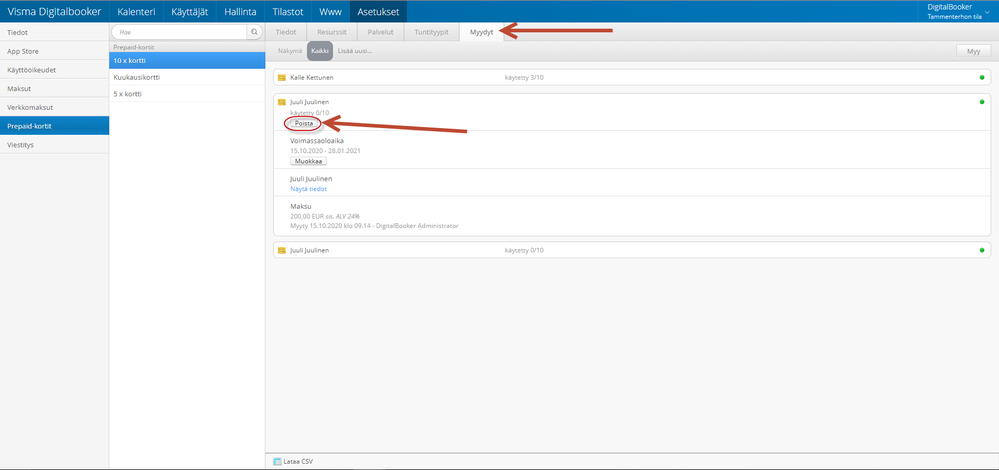Click Lisää uusi... option
999x470 pixels.
pyautogui.click(x=355, y=51)
